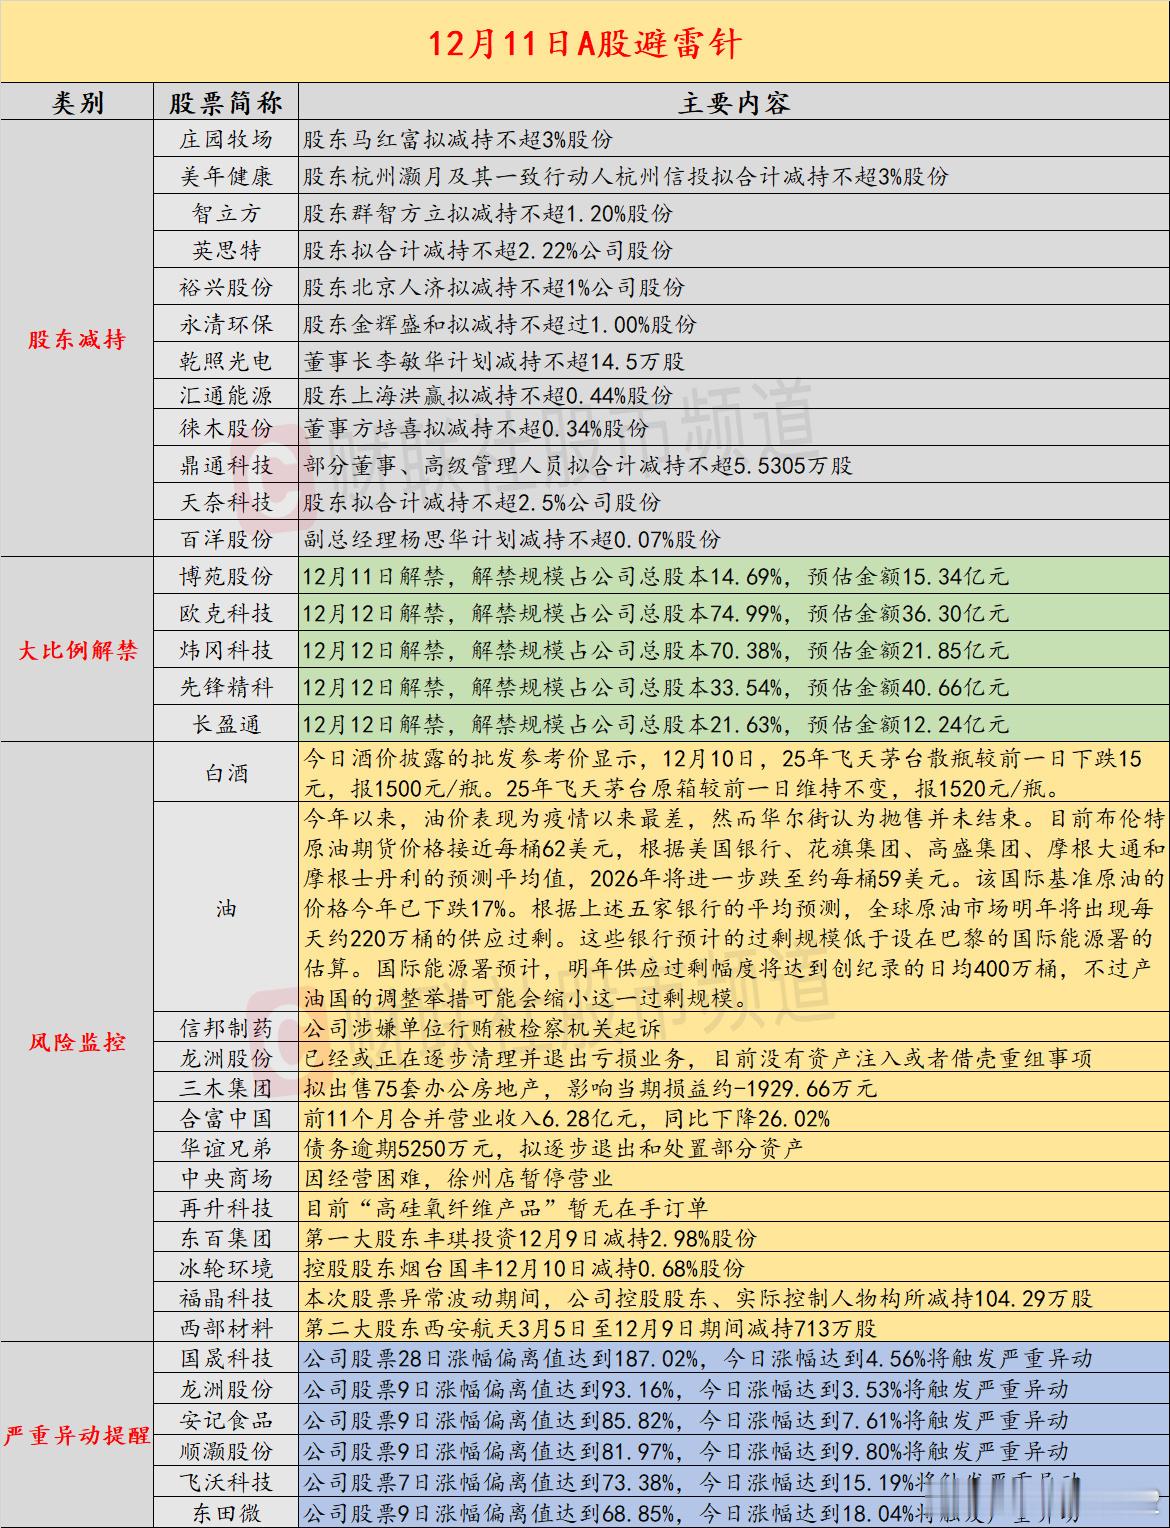Select the 飞沃科技 stock name

(227, 1482)
